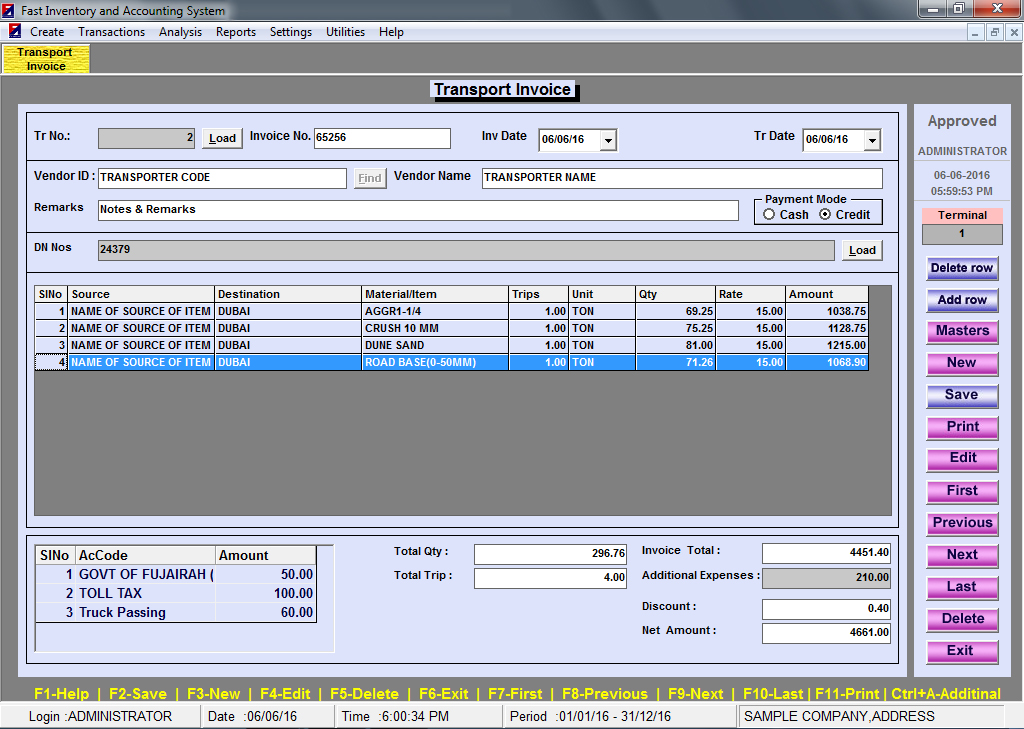Image resolution: width=1024 pixels, height=729 pixels.
Task: Select the Cash payment mode
Action: click(x=769, y=215)
